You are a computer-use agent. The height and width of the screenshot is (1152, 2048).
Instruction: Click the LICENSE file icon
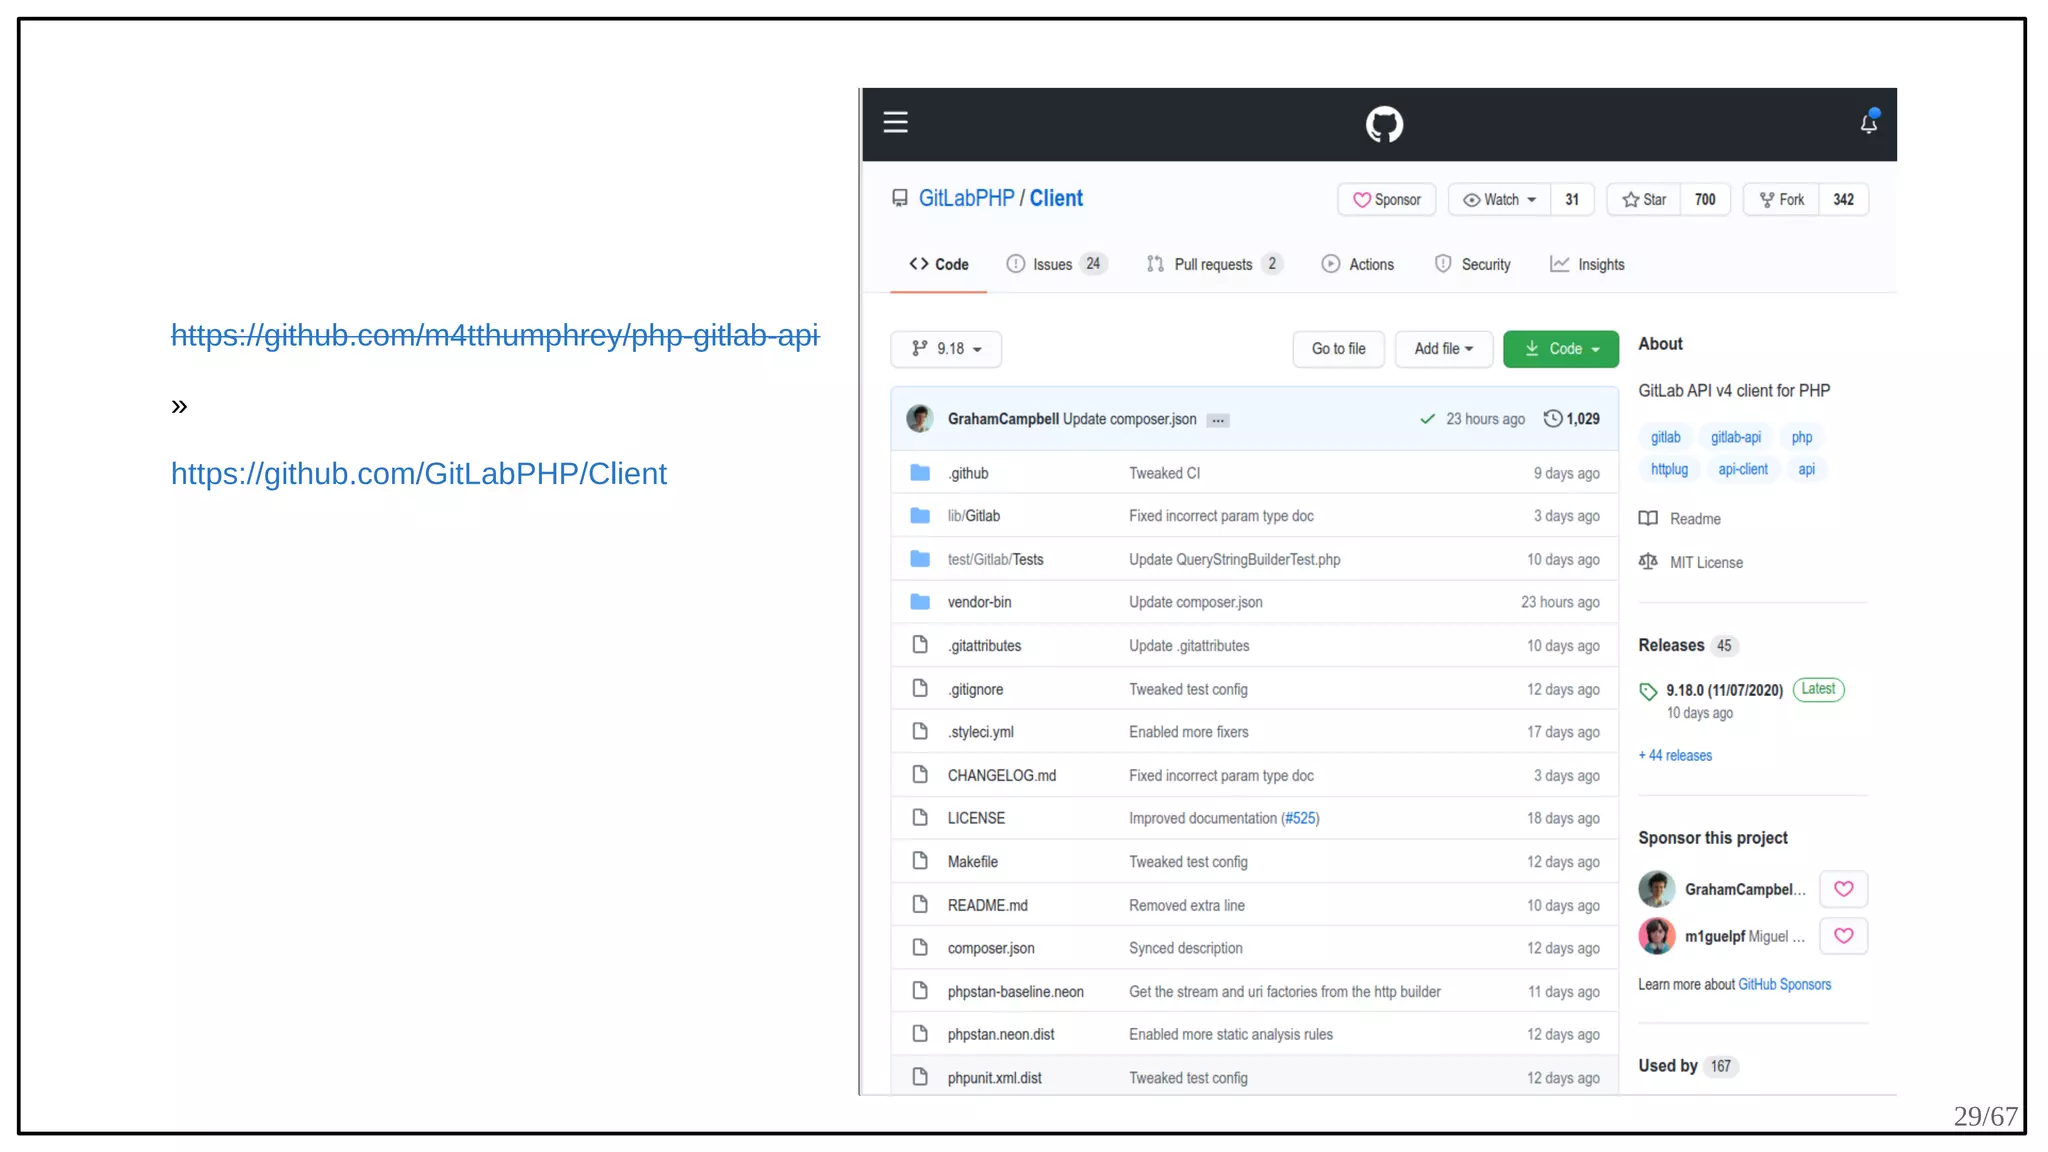click(920, 818)
